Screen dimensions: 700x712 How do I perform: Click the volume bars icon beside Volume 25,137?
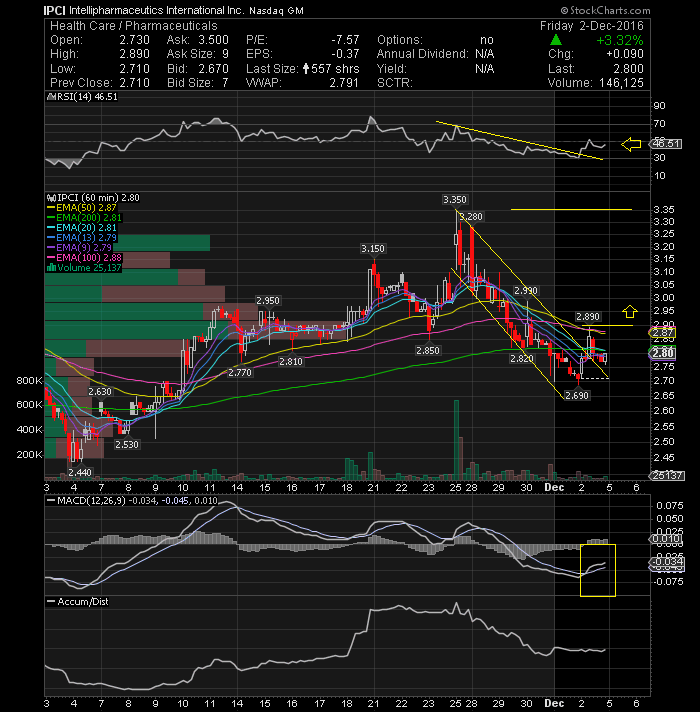tap(51, 268)
